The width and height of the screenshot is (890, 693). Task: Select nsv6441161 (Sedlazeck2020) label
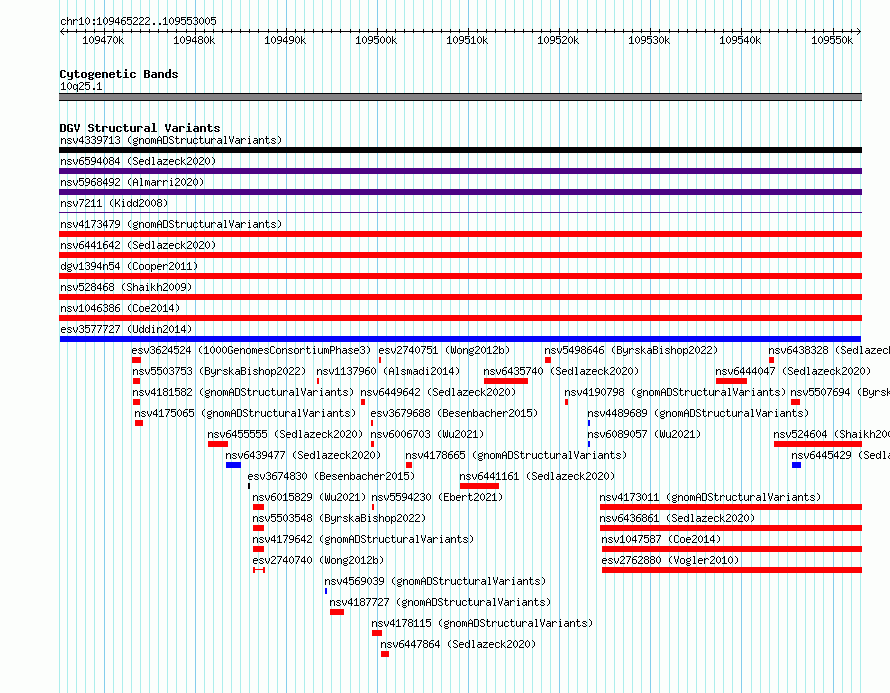click(537, 476)
